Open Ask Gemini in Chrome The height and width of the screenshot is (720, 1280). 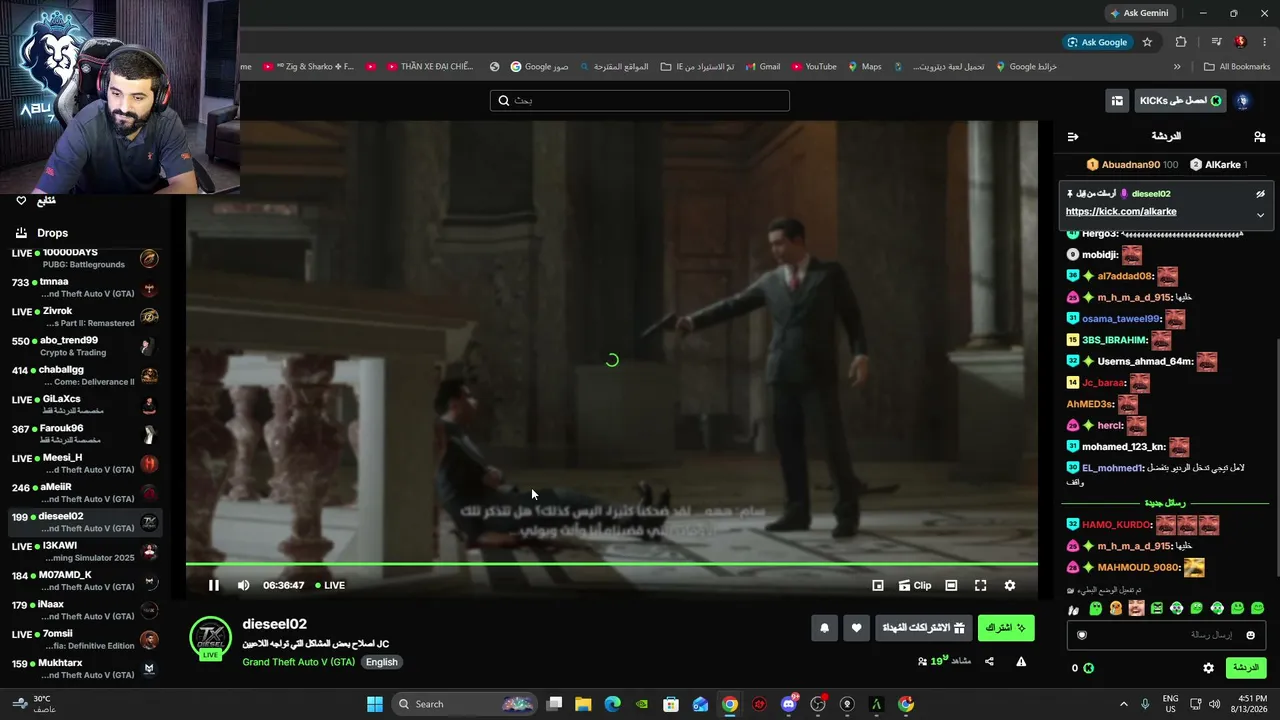tap(1139, 13)
